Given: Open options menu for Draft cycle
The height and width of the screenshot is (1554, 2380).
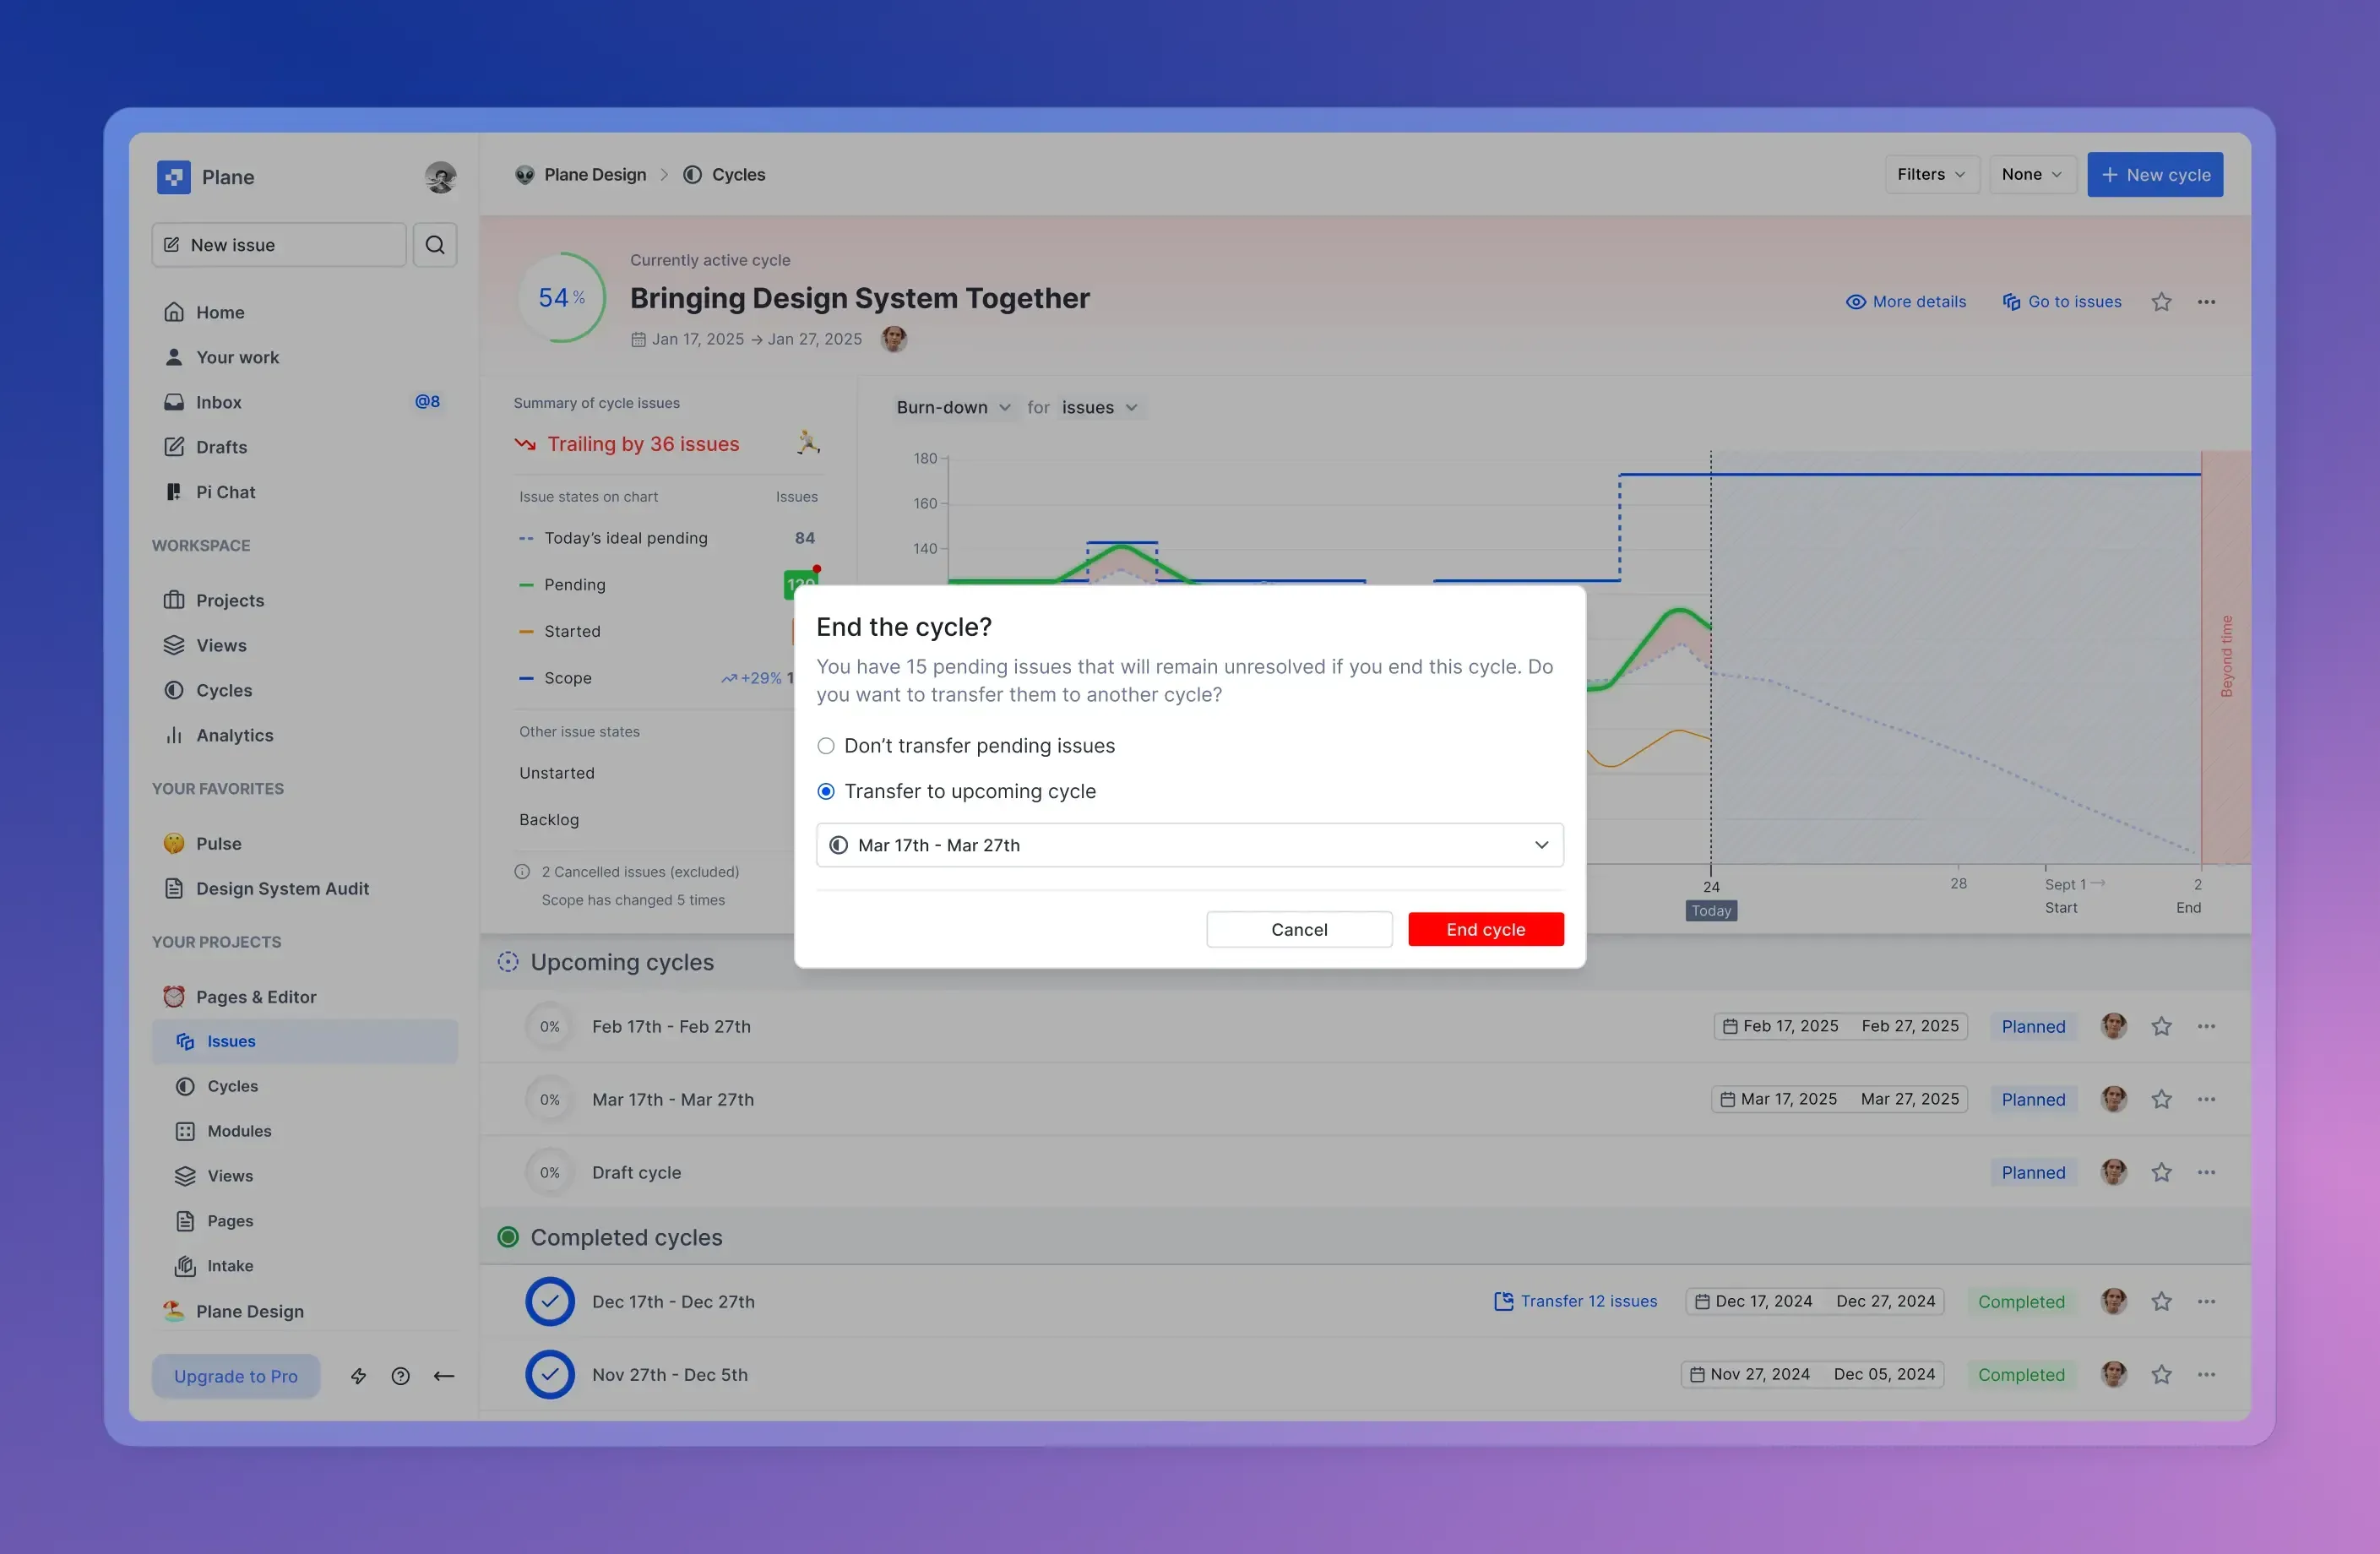Looking at the screenshot, I should coord(2207,1172).
